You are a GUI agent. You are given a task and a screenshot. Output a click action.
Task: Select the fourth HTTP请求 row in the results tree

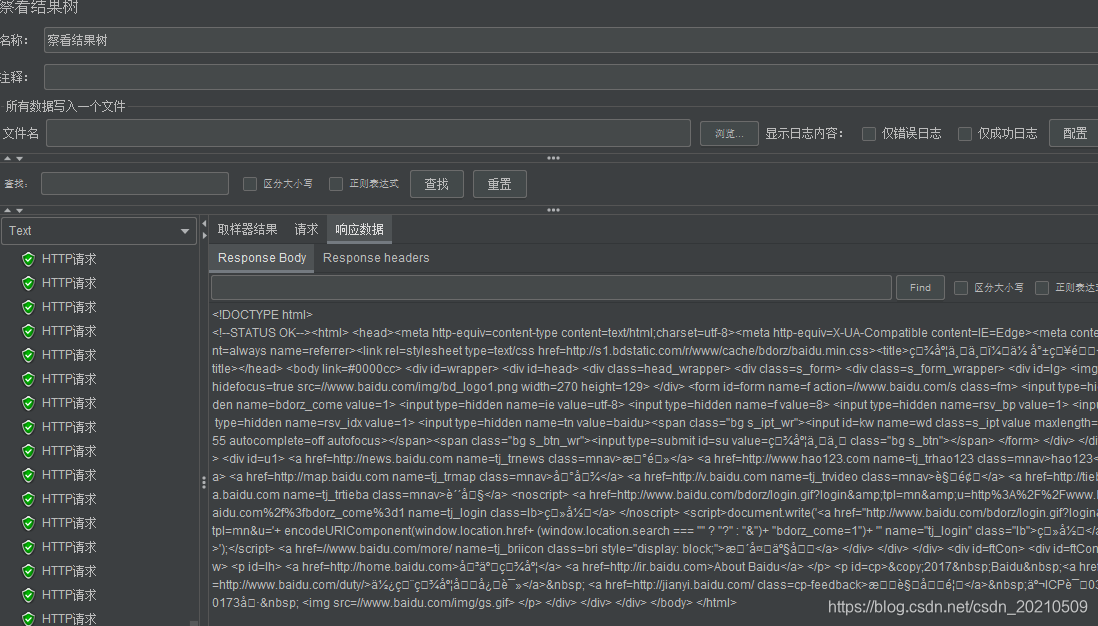coord(69,331)
